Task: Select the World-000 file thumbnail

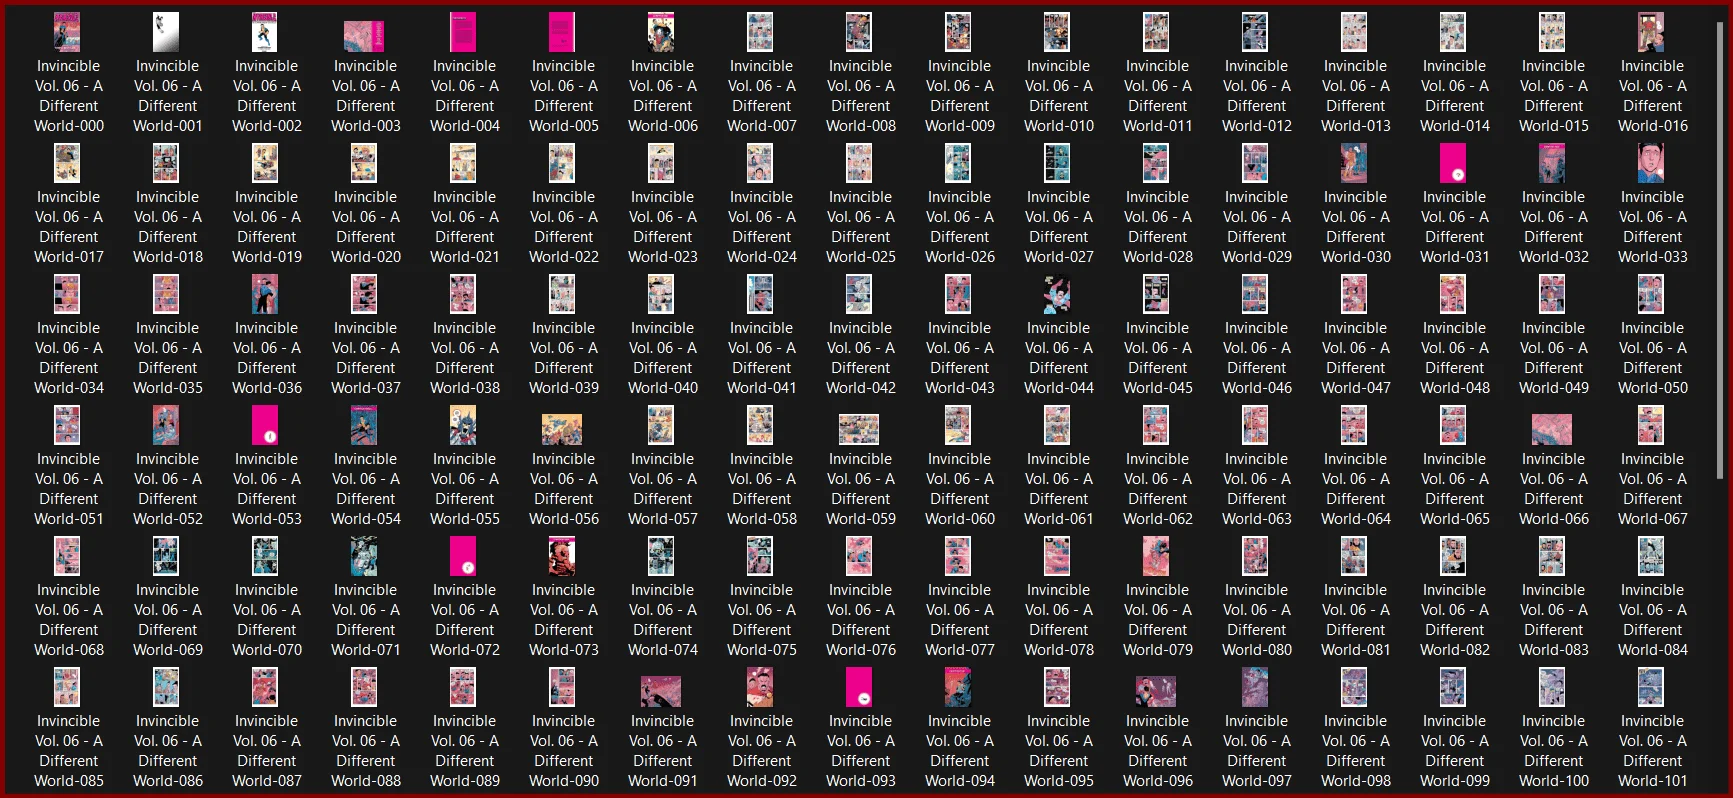Action: 67,32
